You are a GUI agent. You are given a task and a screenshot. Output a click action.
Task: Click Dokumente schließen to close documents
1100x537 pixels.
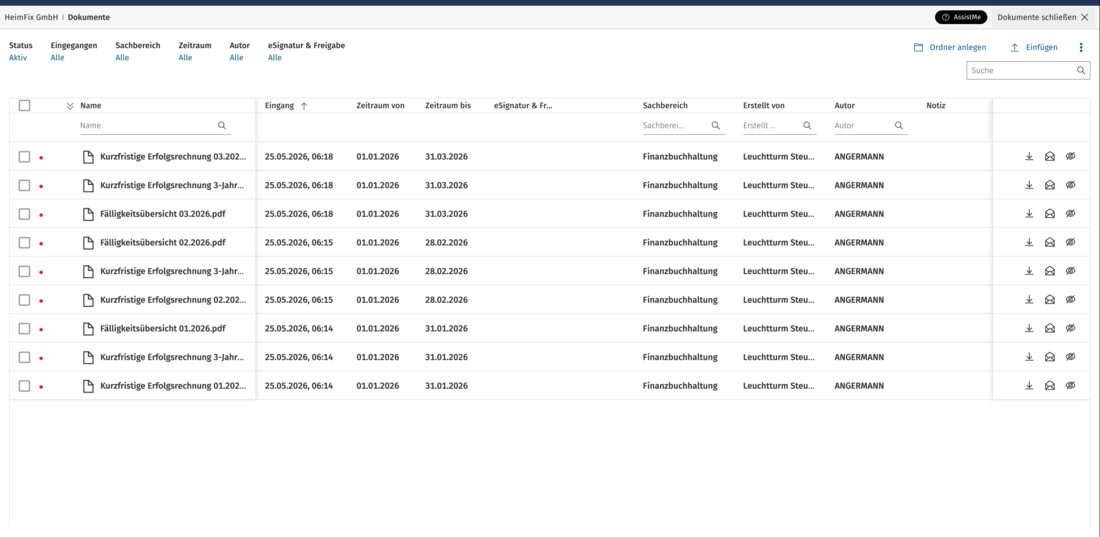click(x=1042, y=17)
